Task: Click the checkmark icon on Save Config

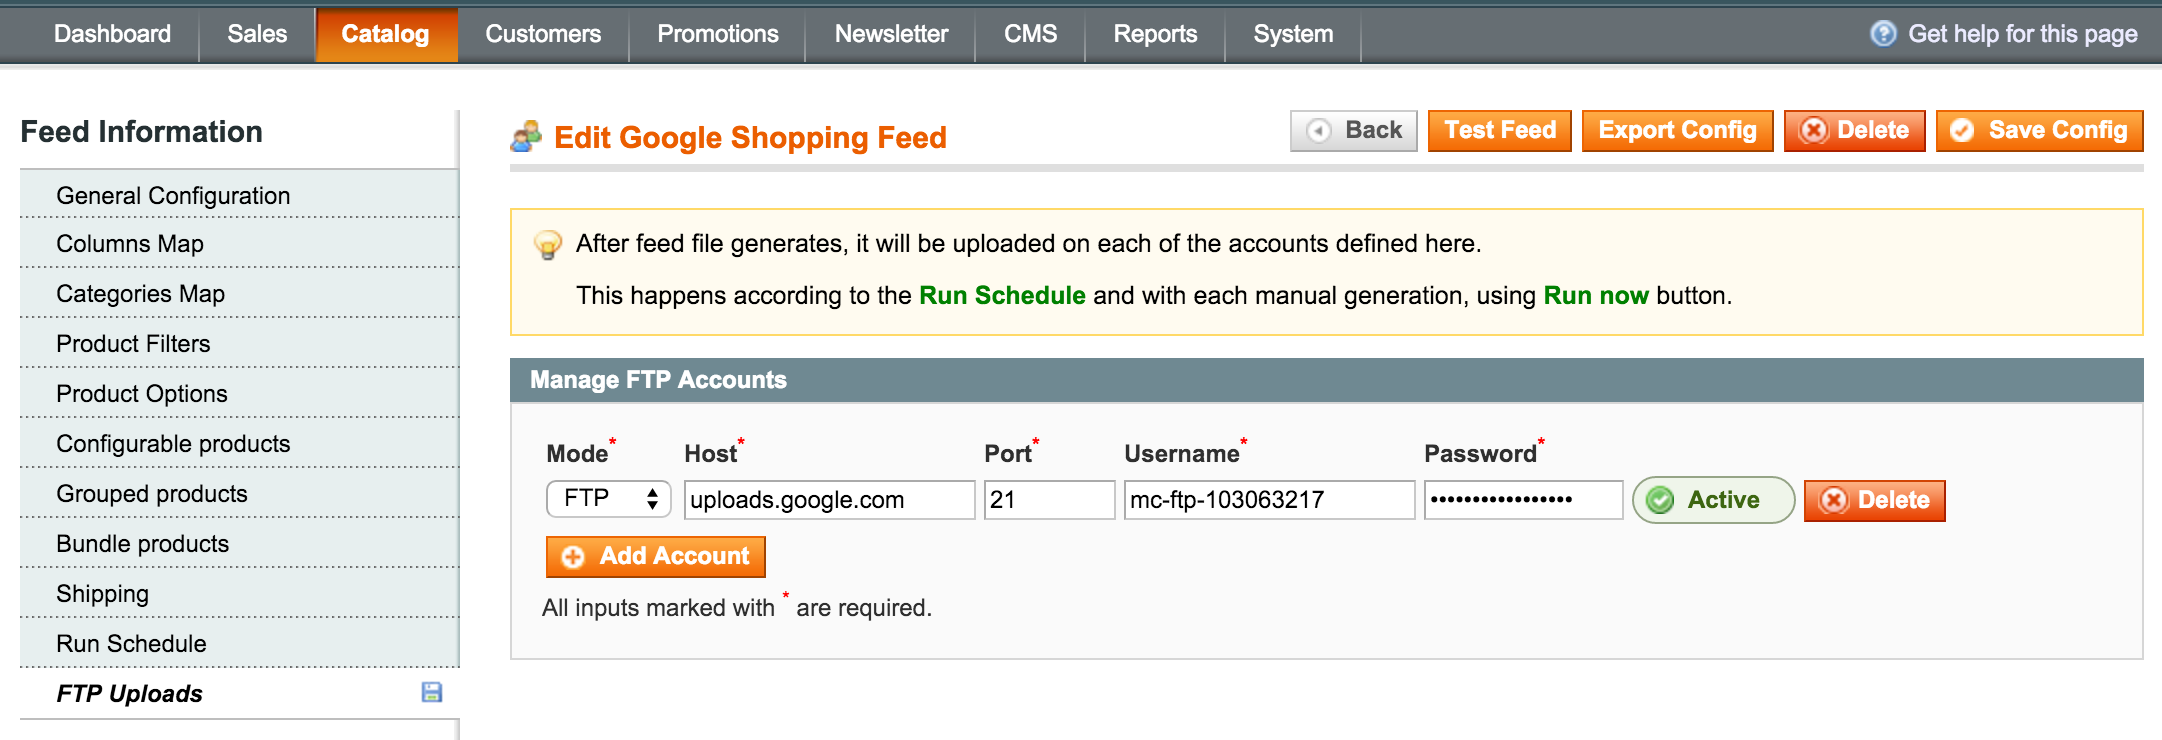Action: (x=1962, y=131)
